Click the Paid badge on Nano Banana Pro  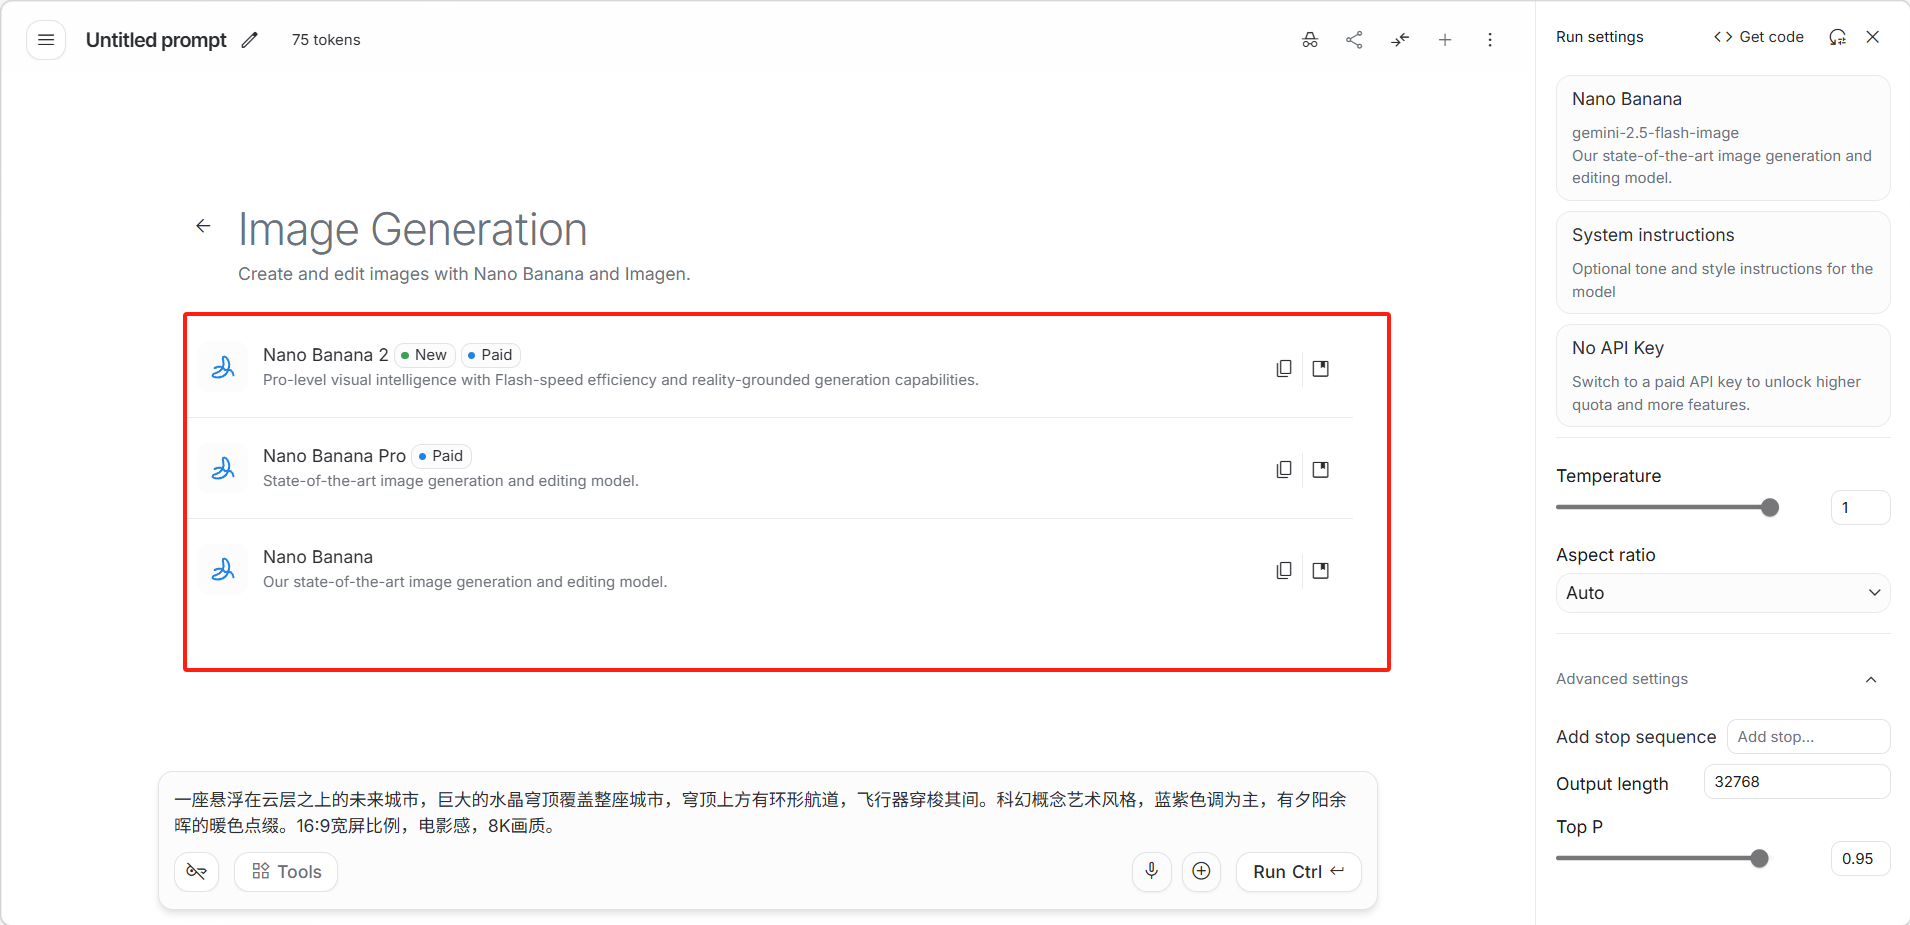point(441,456)
